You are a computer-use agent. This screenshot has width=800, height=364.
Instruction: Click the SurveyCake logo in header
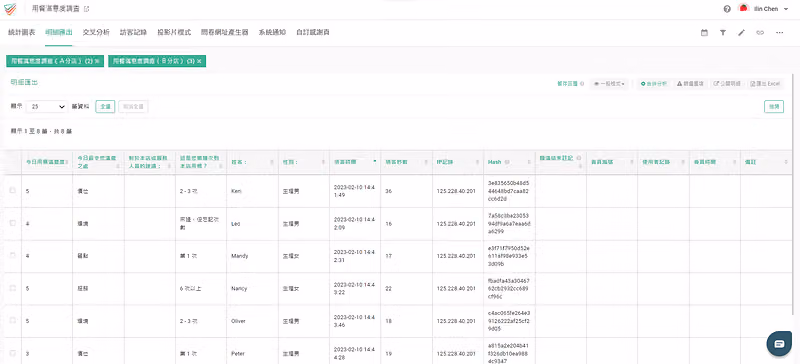pos(10,9)
